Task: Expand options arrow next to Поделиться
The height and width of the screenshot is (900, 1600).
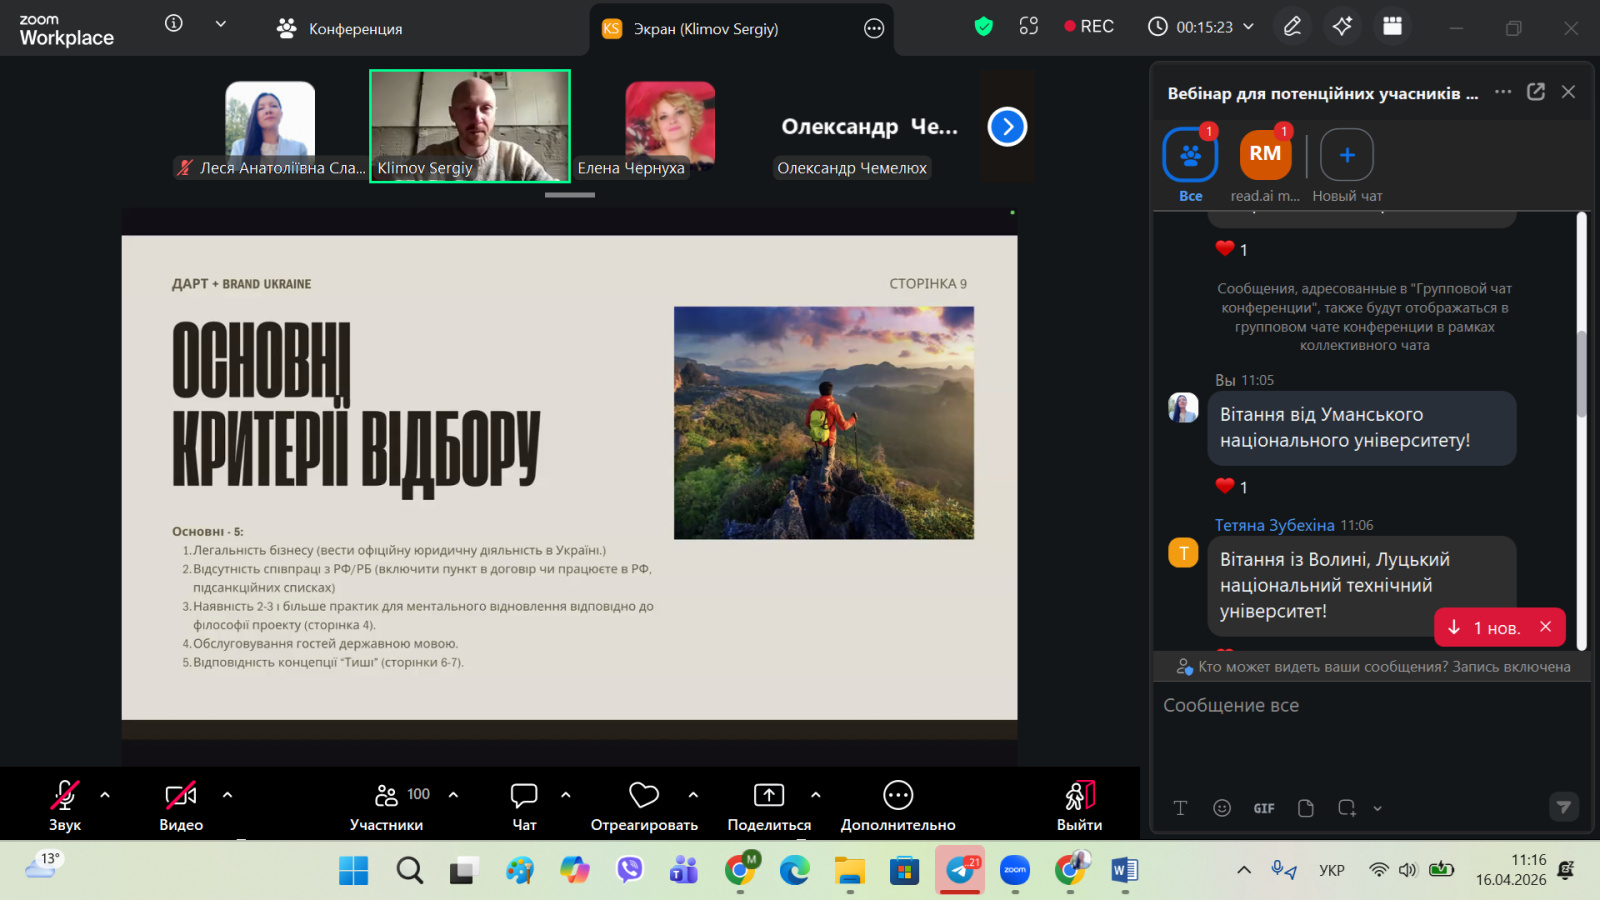Action: 816,795
